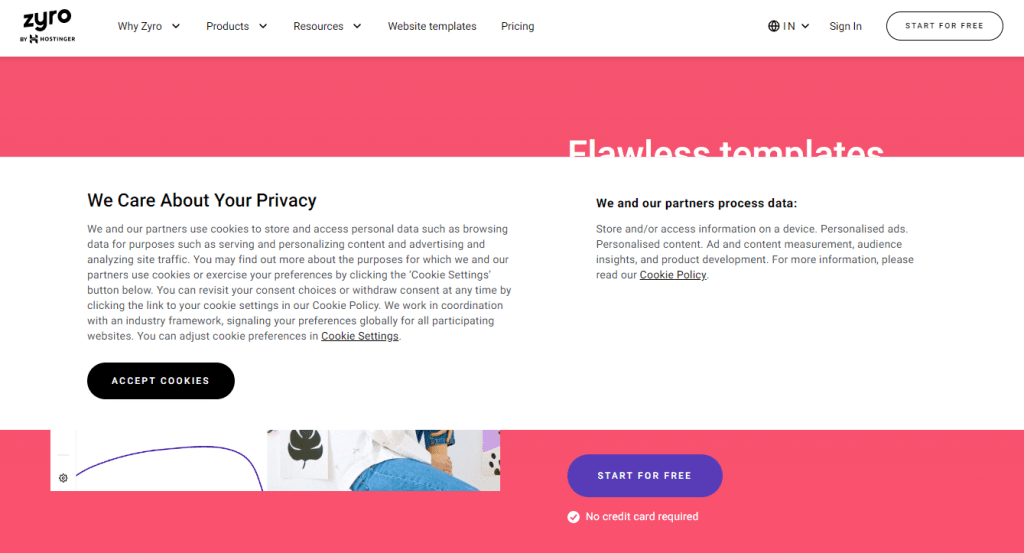Expand the Why Zyro chevron
The image size is (1024, 553).
point(176,26)
